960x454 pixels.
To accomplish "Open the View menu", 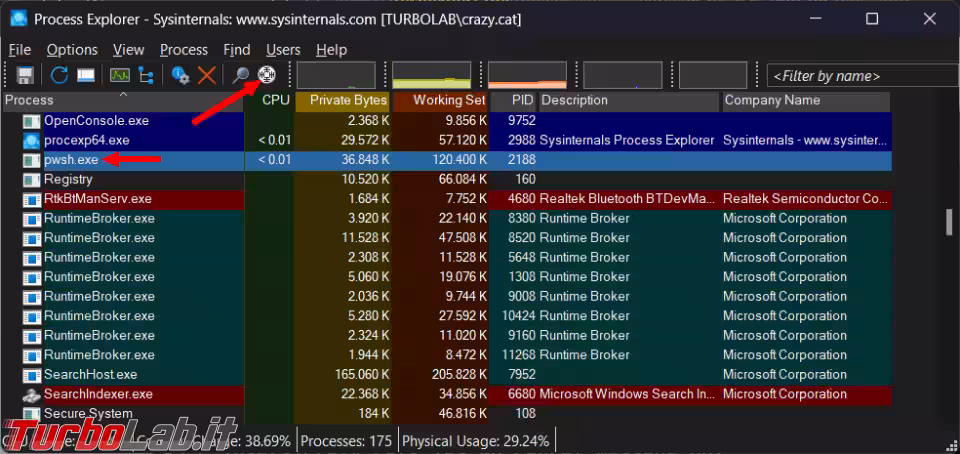I will [x=129, y=50].
